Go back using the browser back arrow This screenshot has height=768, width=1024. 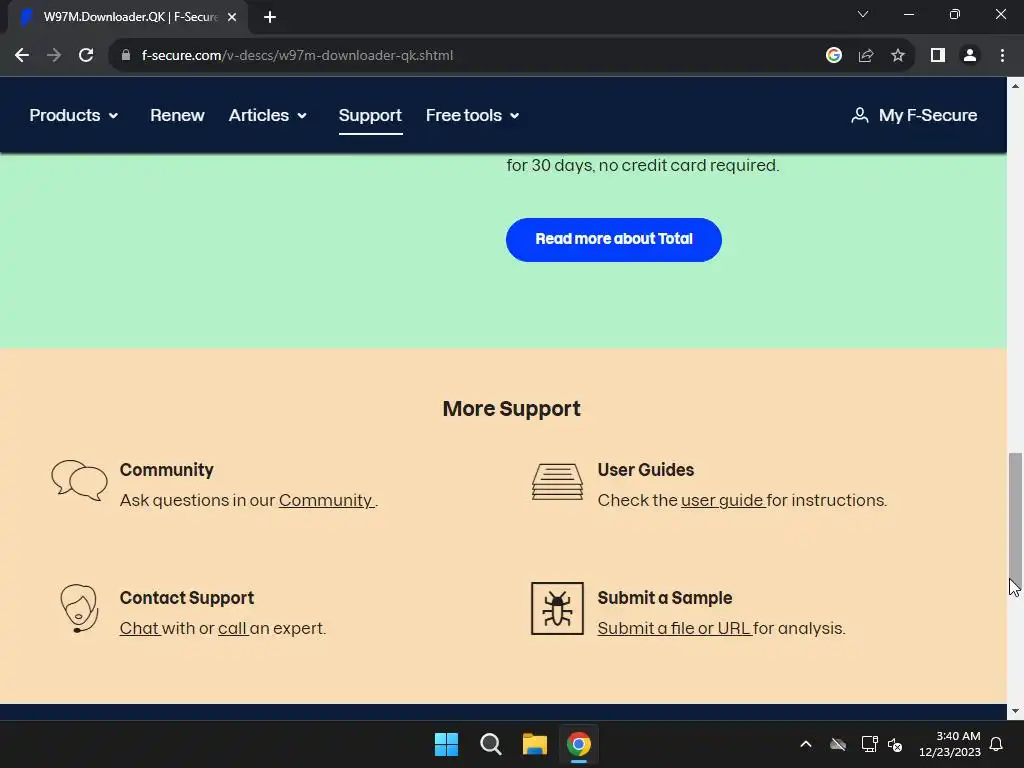(x=22, y=56)
